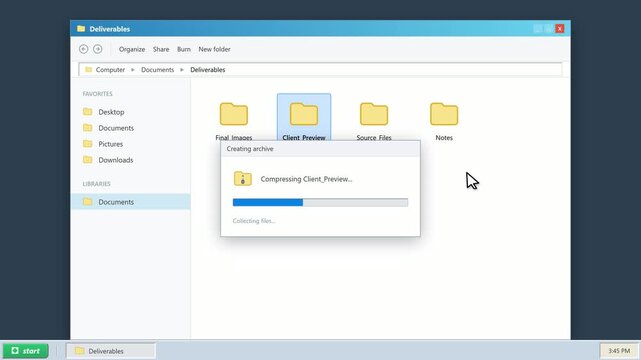The image size is (641, 360).
Task: Click the Deliverables window title icon
Action: (81, 29)
